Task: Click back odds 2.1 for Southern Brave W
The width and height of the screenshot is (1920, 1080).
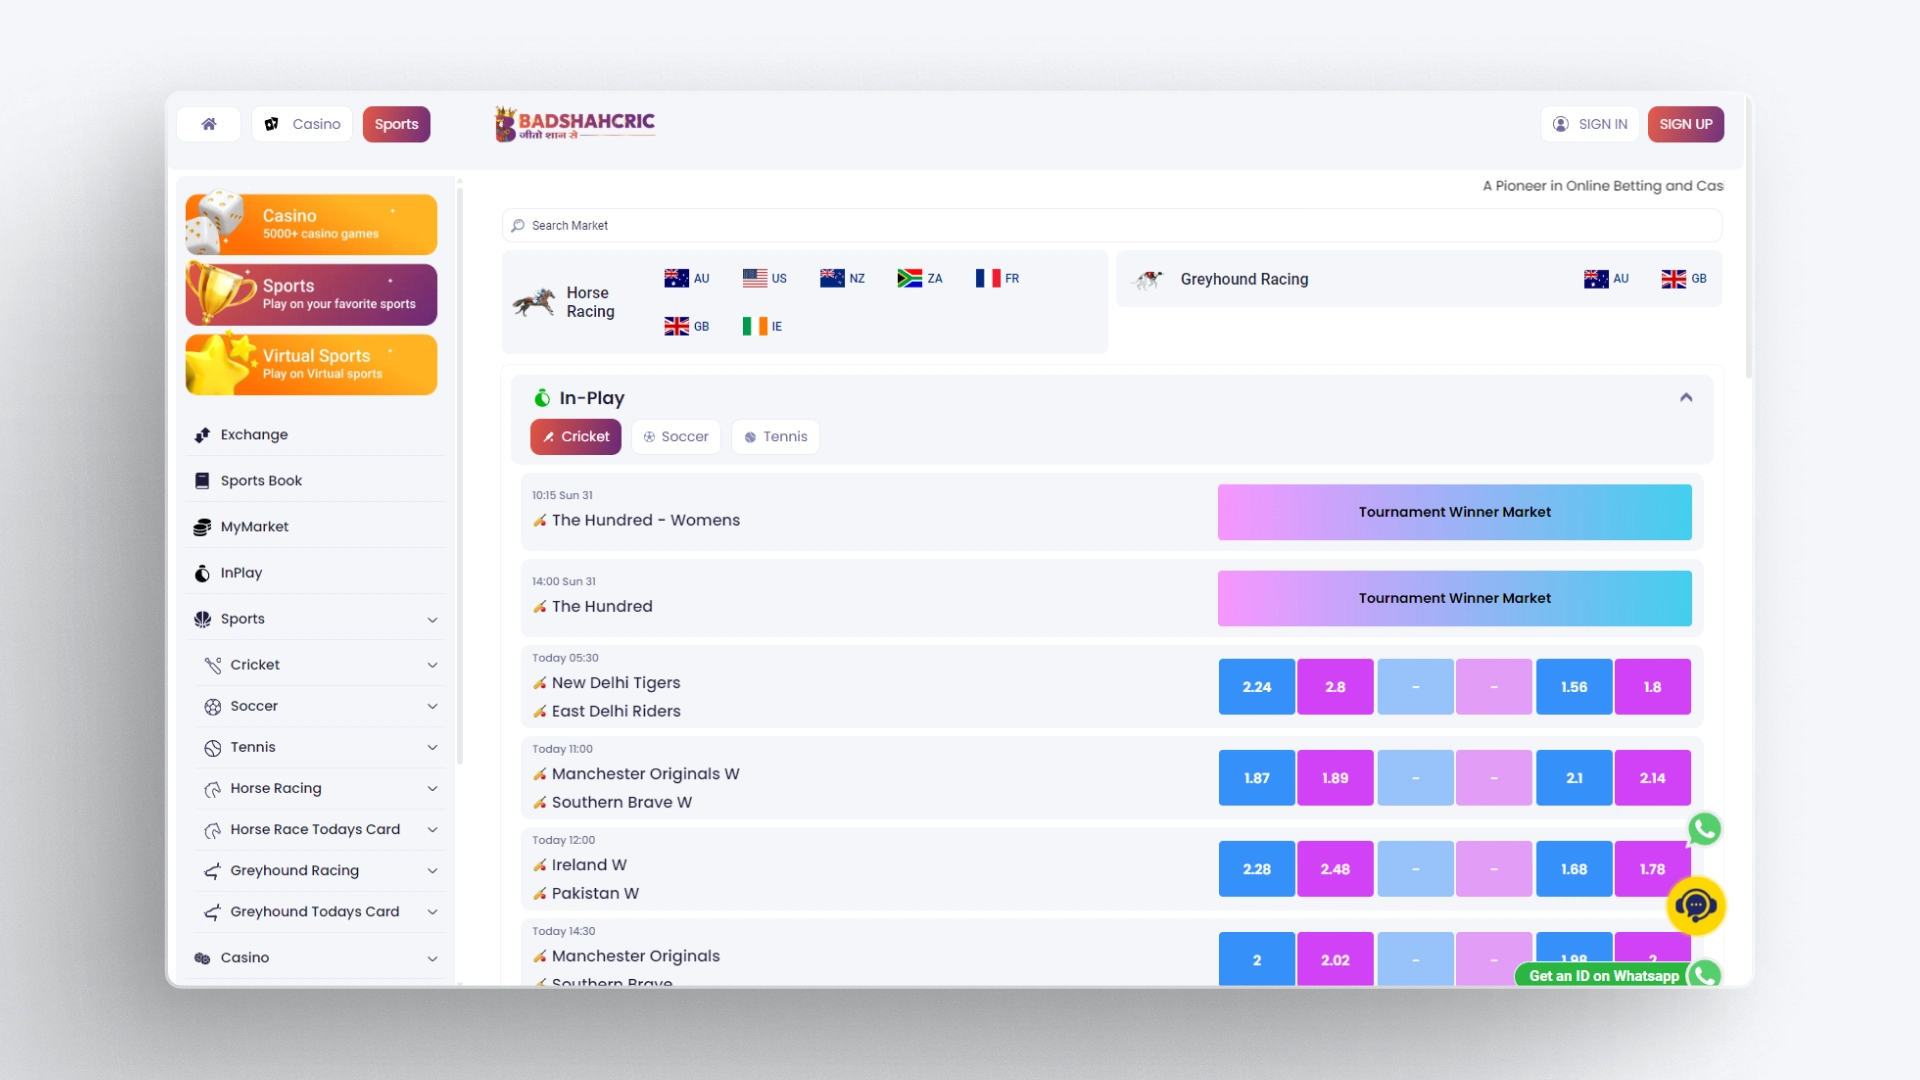Action: click(1574, 778)
